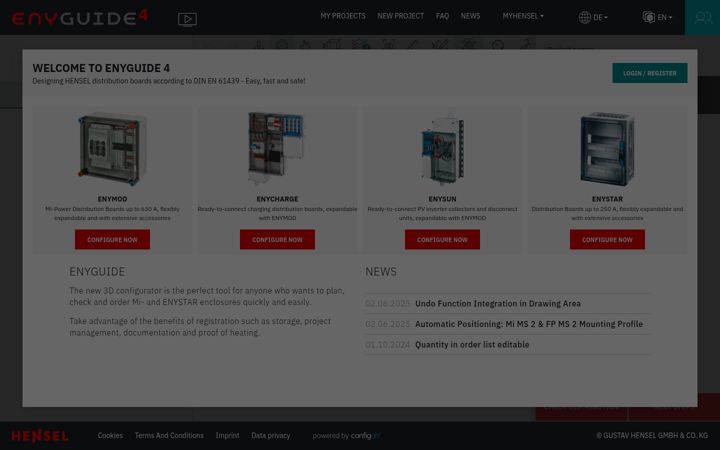
Task: Click the ENYSTAR title text
Action: pos(607,199)
